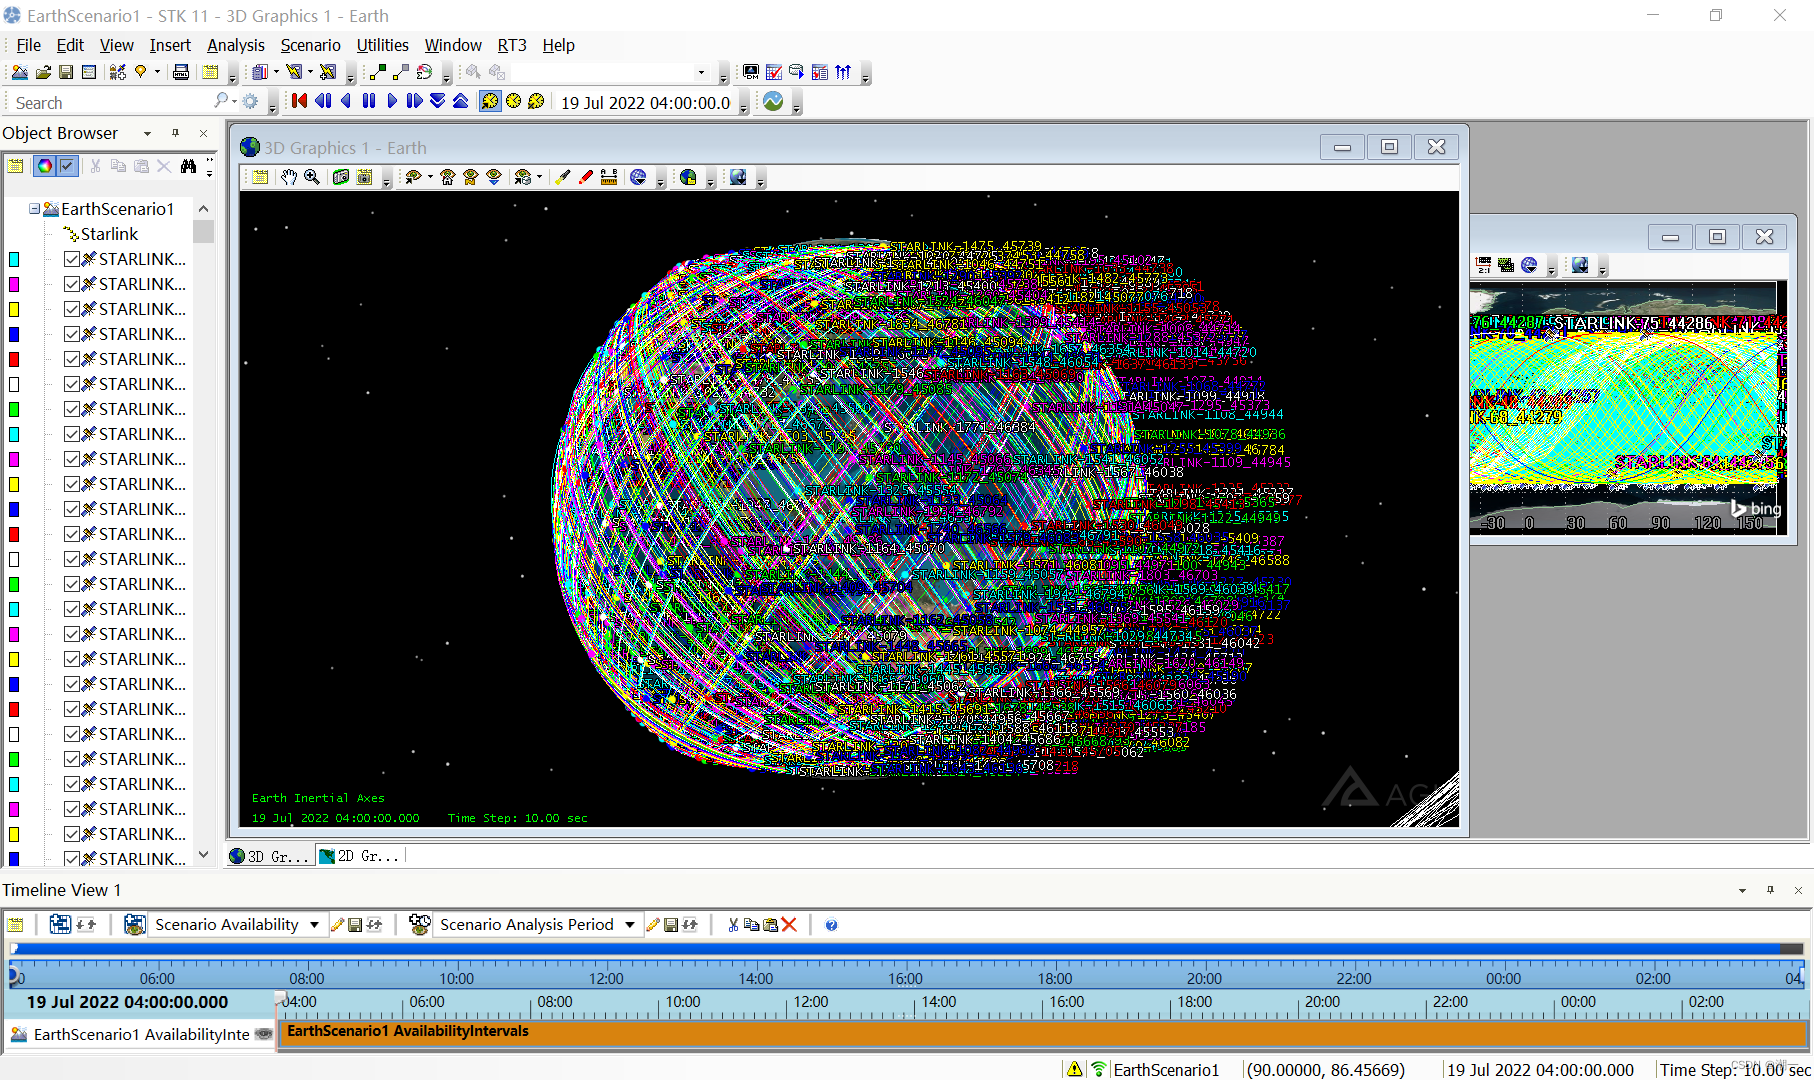Toggle the third STARLINK satellite checkbox
This screenshot has width=1814, height=1080.
[x=72, y=309]
